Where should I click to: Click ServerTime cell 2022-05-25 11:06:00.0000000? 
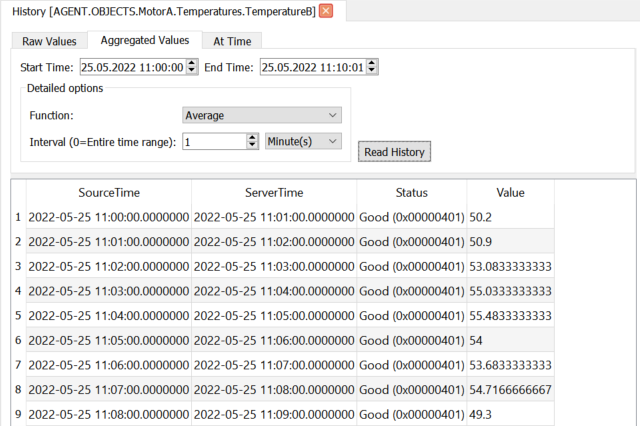click(x=274, y=340)
